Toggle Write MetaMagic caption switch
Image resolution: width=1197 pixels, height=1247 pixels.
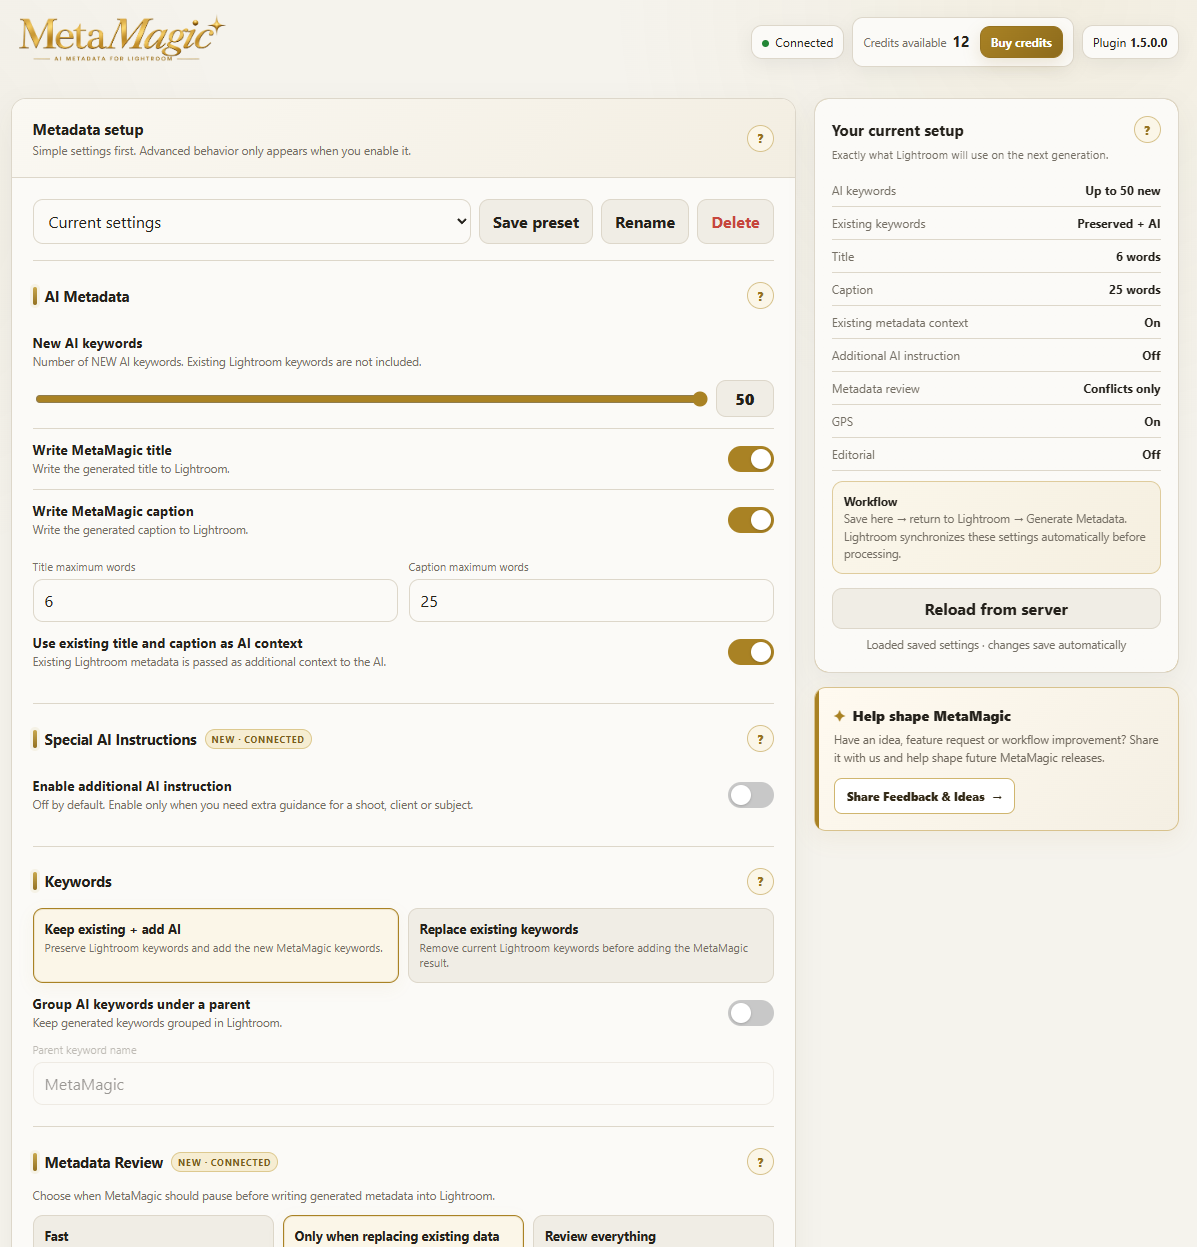pyautogui.click(x=751, y=520)
